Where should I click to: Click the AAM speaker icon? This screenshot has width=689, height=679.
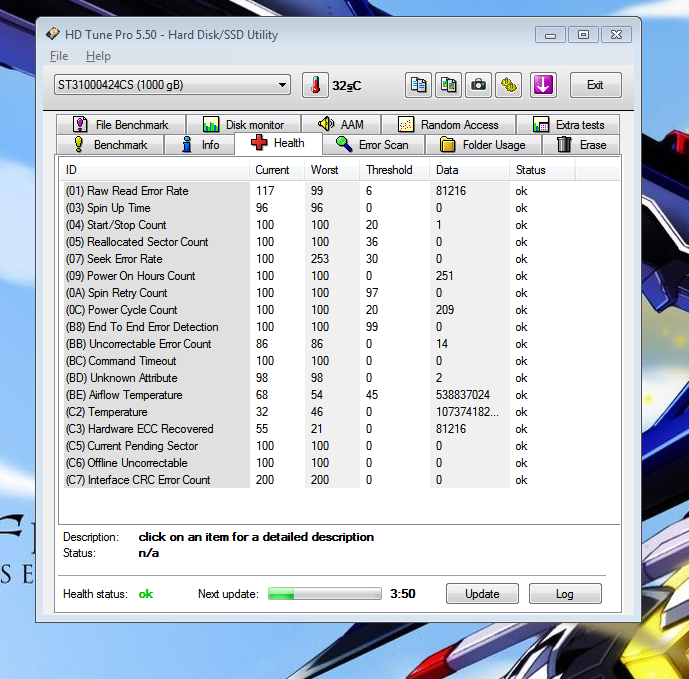click(326, 124)
